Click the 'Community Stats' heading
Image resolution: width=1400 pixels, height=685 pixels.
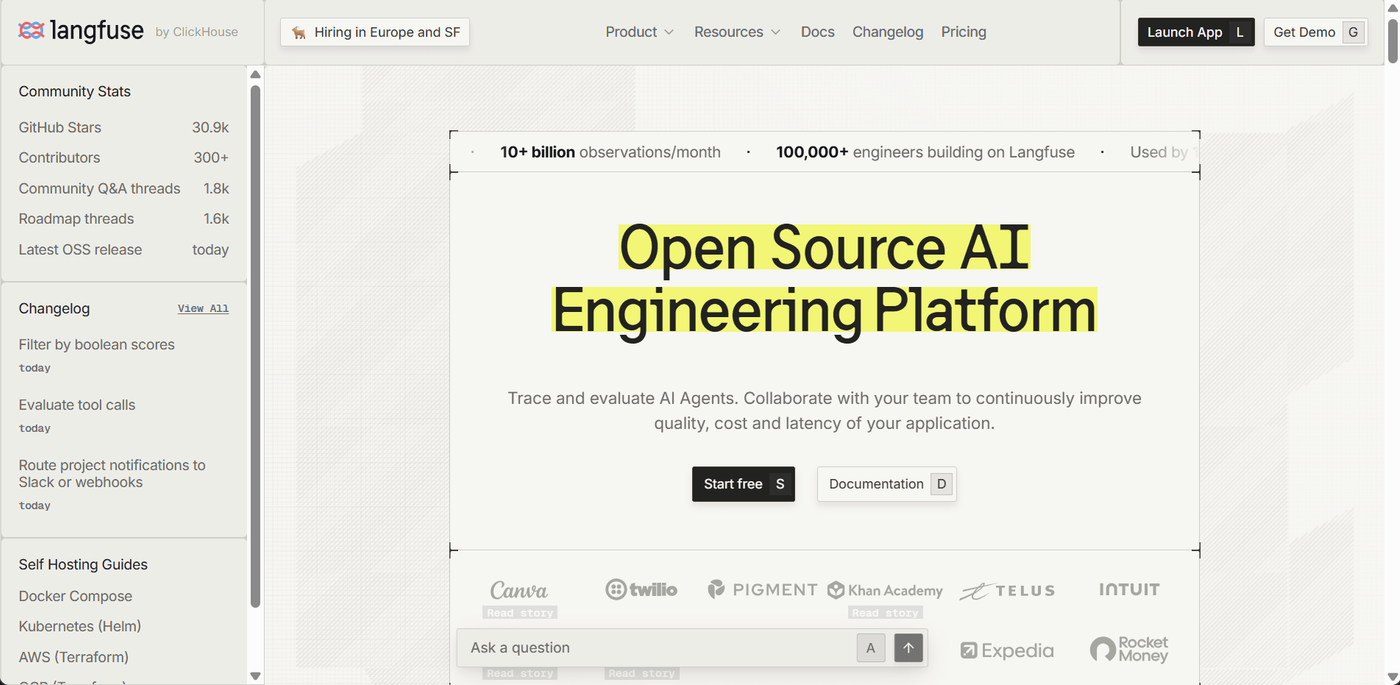75,91
